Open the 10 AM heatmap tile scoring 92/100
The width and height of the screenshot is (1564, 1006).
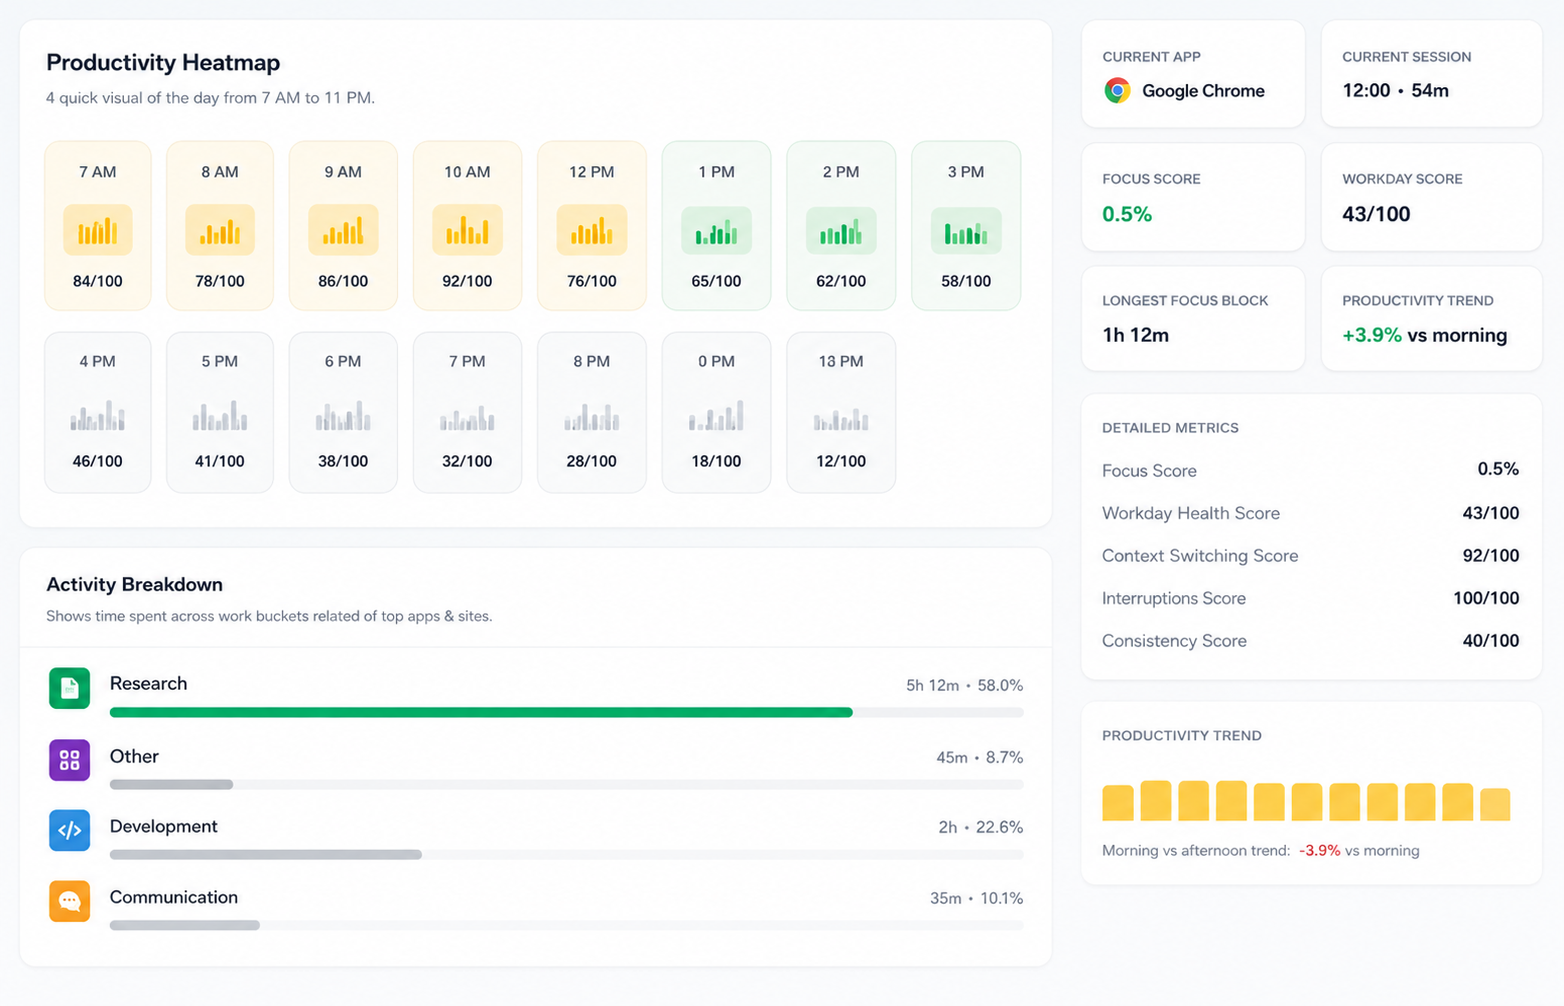(x=467, y=226)
